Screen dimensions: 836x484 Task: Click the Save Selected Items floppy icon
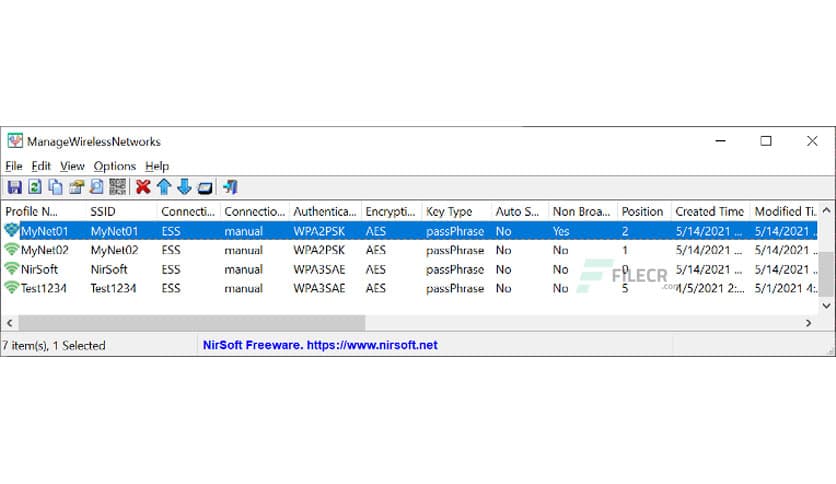14,187
